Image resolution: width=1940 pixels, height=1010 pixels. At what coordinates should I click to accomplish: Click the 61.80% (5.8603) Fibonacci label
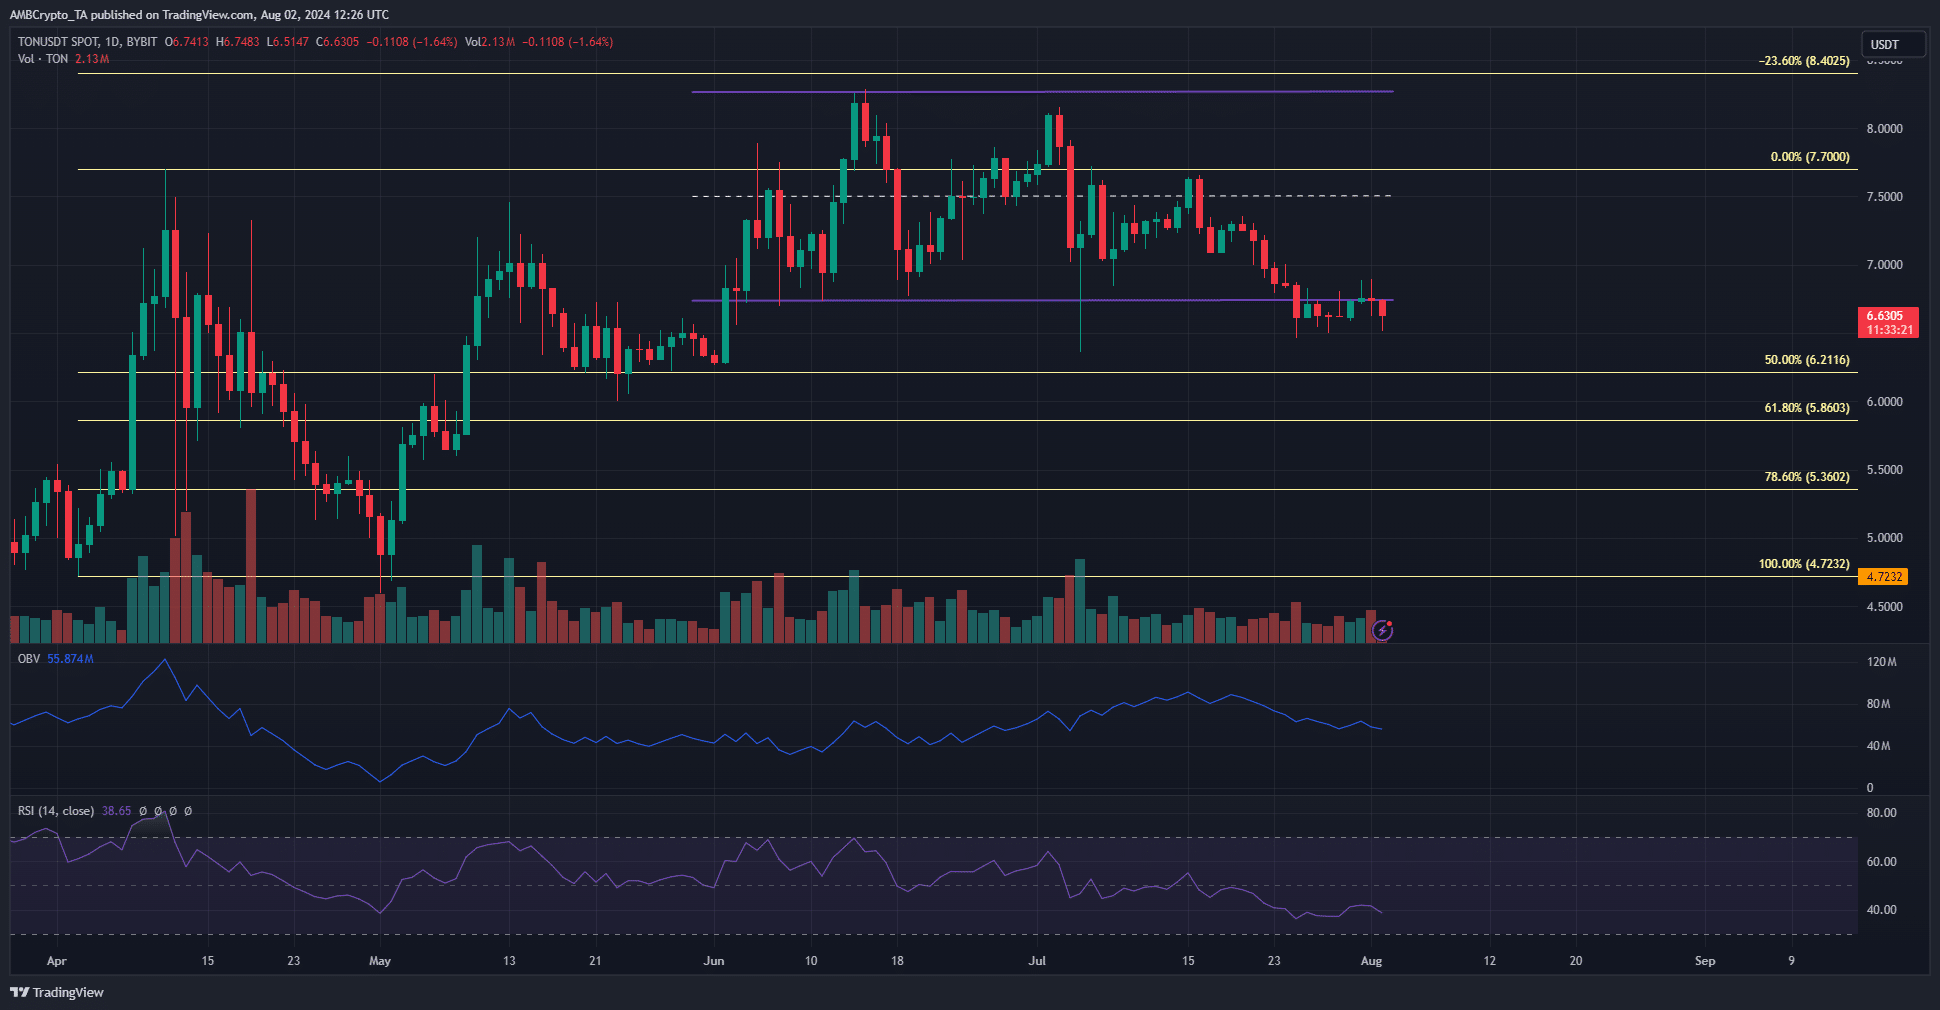pos(1807,408)
